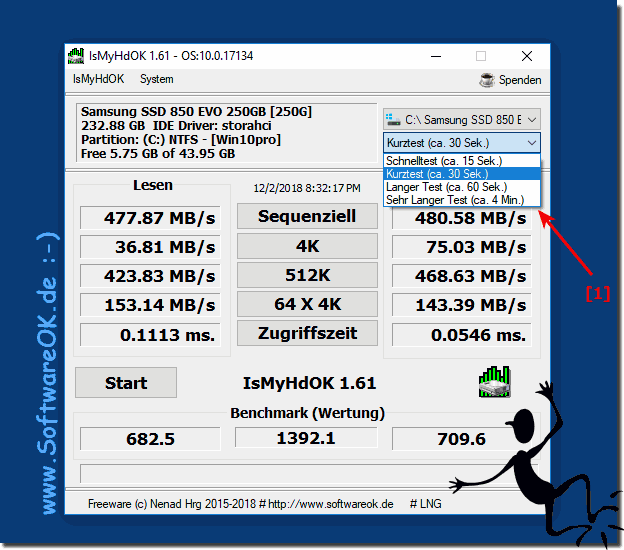Minimize the IsMyHdOK window
The width and height of the screenshot is (624, 550).
436,56
